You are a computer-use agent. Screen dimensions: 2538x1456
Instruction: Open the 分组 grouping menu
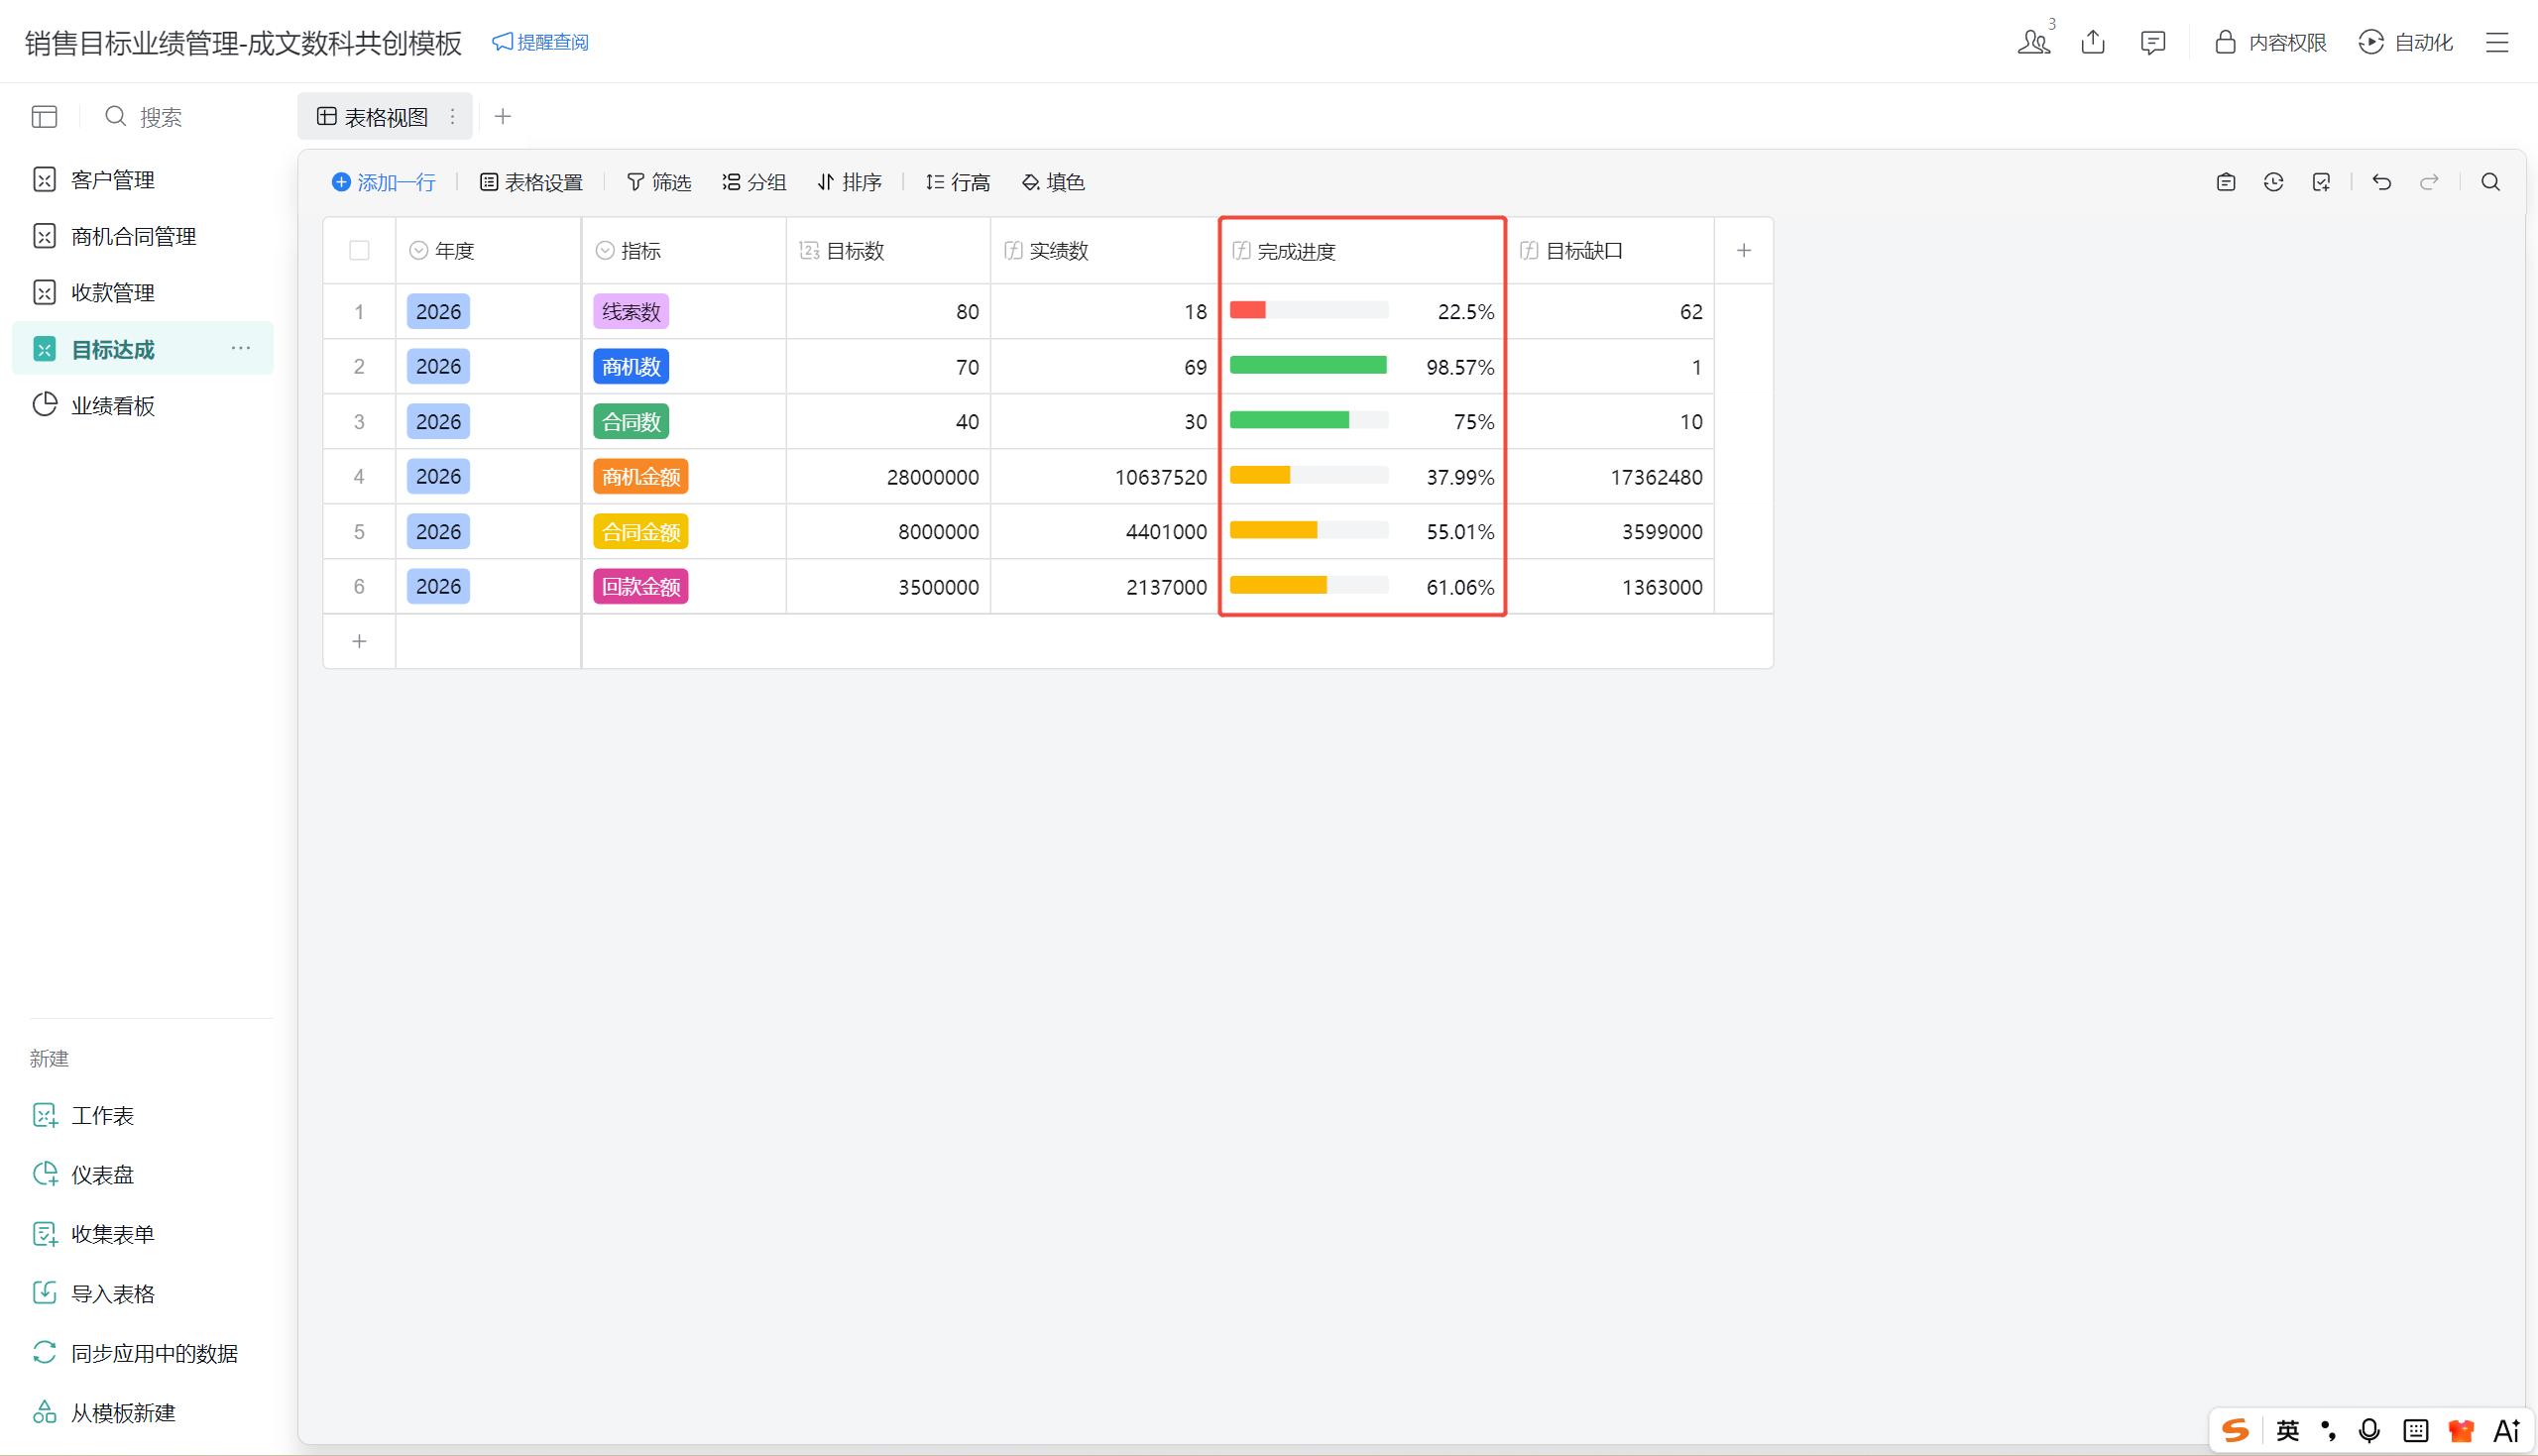point(754,182)
